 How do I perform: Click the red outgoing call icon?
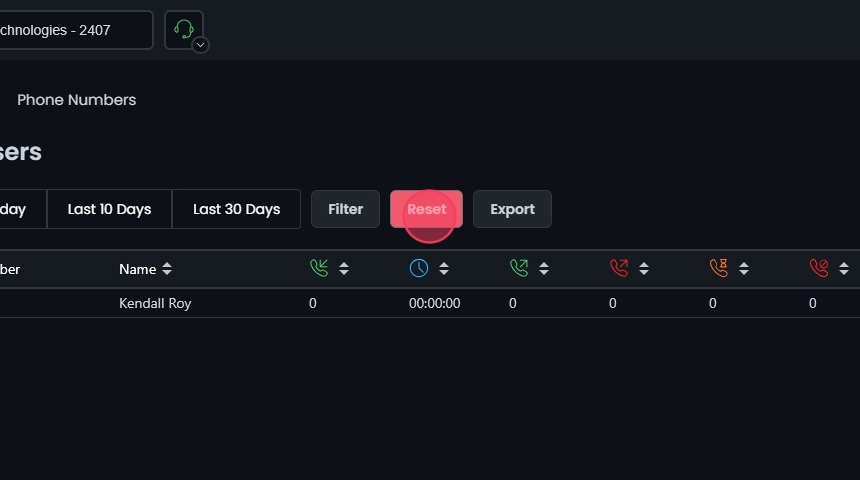click(x=619, y=268)
